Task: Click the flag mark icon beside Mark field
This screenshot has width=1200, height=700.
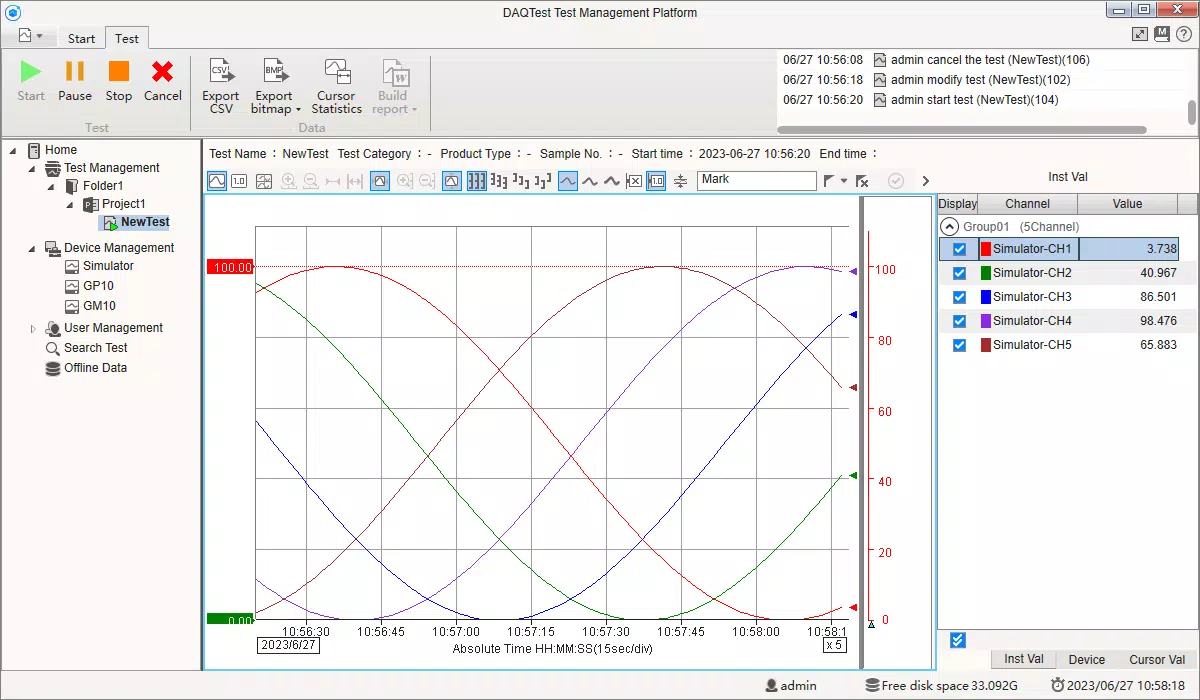Action: [829, 181]
